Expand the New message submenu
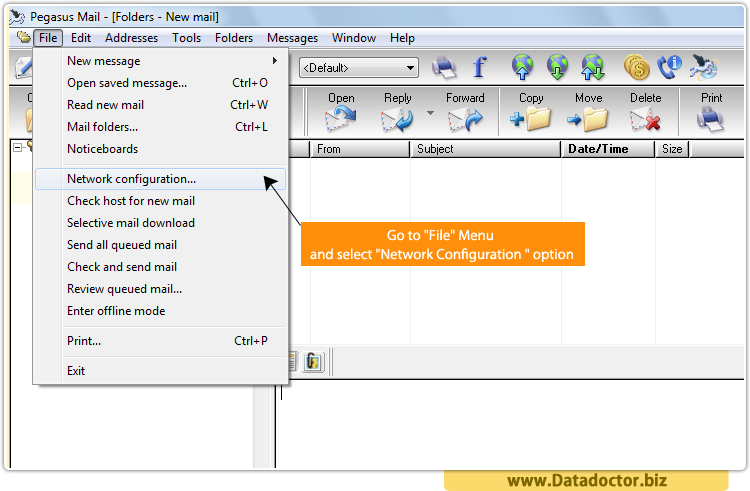 point(161,61)
